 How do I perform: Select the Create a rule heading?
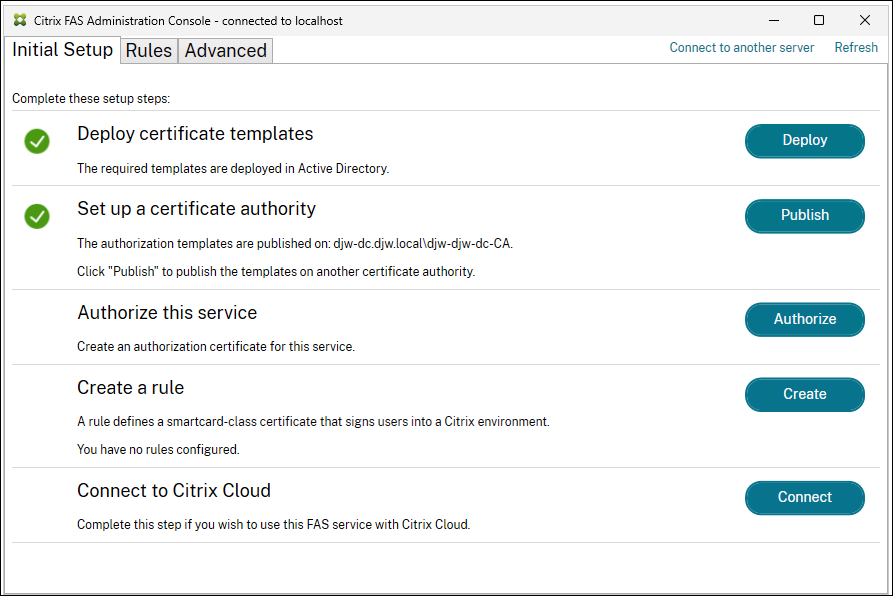(130, 388)
